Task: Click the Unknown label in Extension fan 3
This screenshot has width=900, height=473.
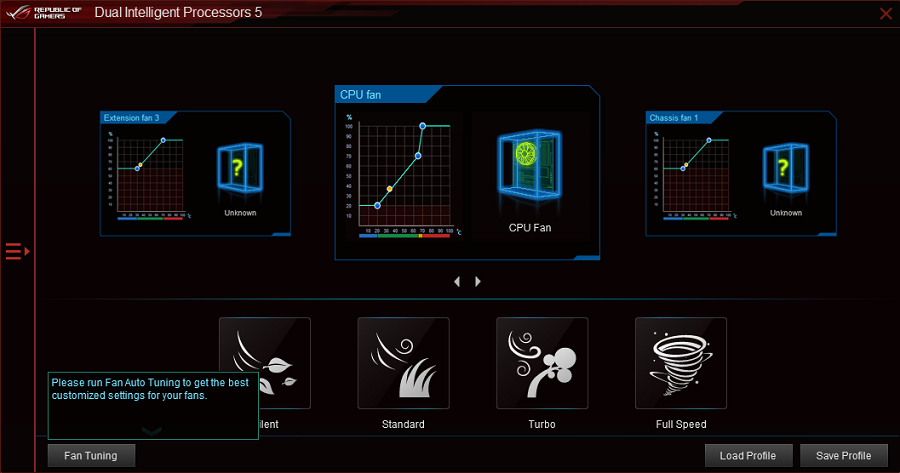Action: (240, 213)
